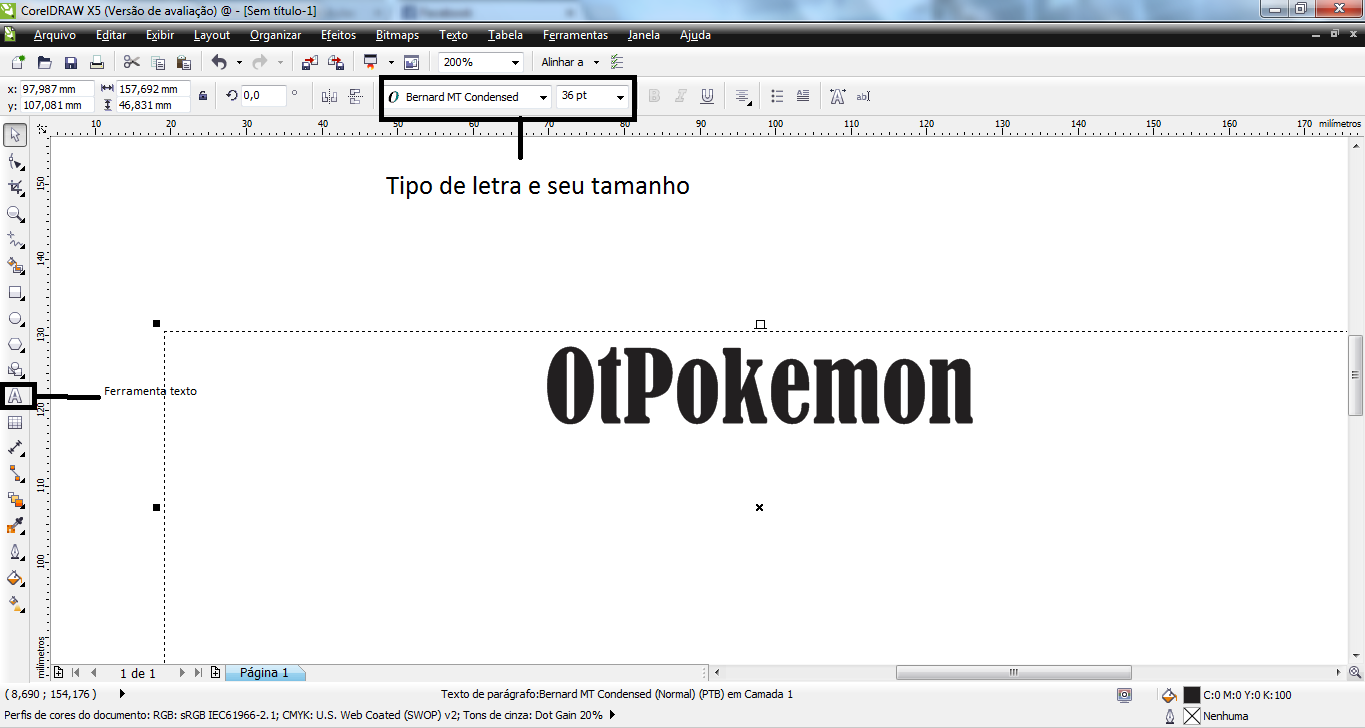This screenshot has height=728, width=1365.
Task: Copy the selection
Action: 157,62
